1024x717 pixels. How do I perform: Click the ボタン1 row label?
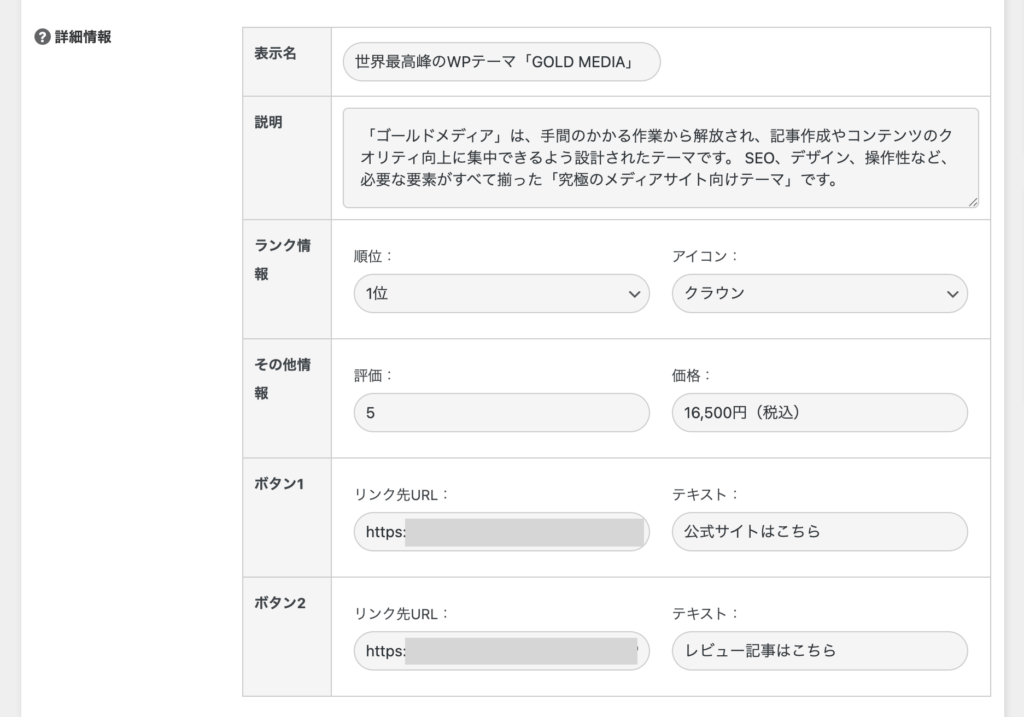279,484
